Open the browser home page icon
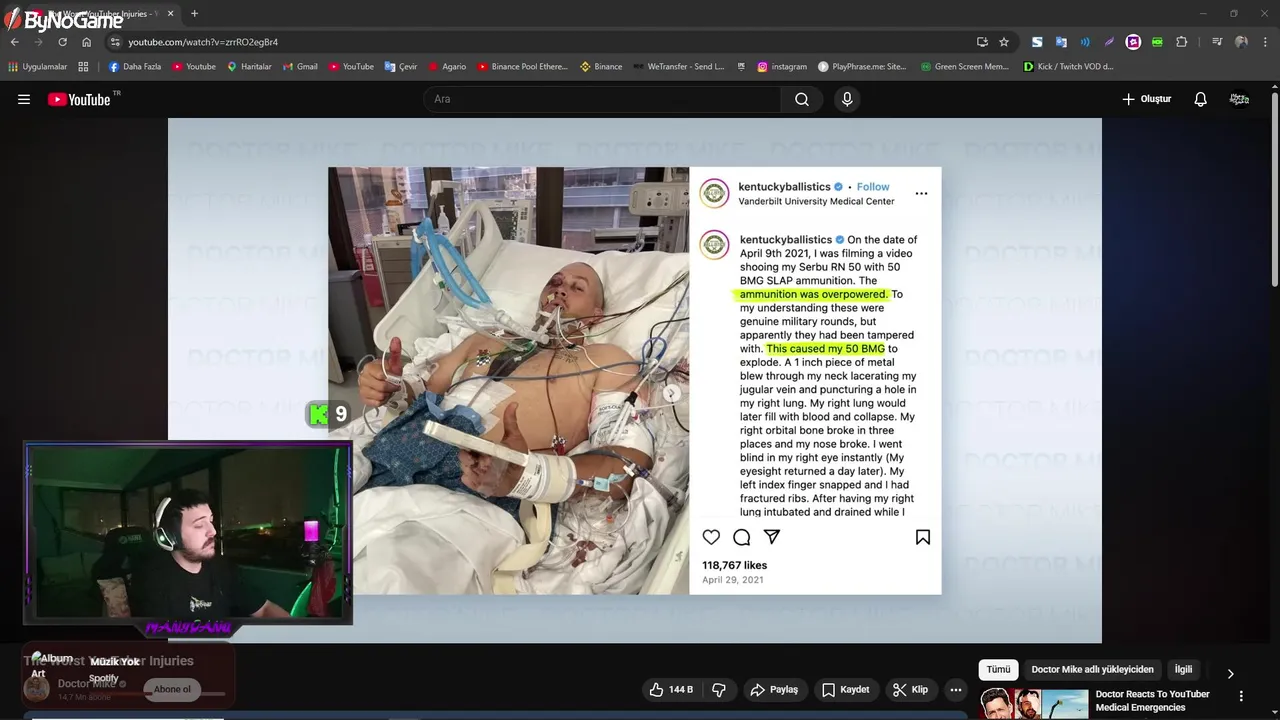The image size is (1280, 720). (x=87, y=42)
